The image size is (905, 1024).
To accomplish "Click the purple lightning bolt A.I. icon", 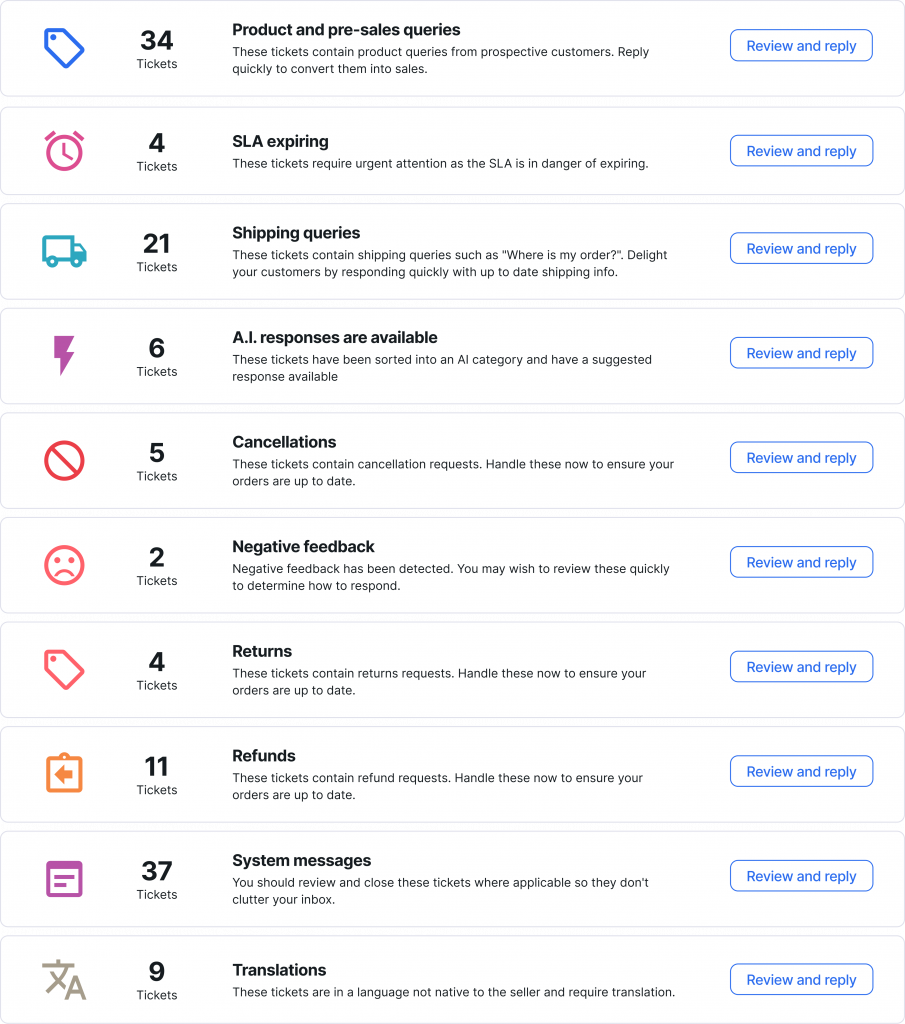I will click(x=64, y=355).
